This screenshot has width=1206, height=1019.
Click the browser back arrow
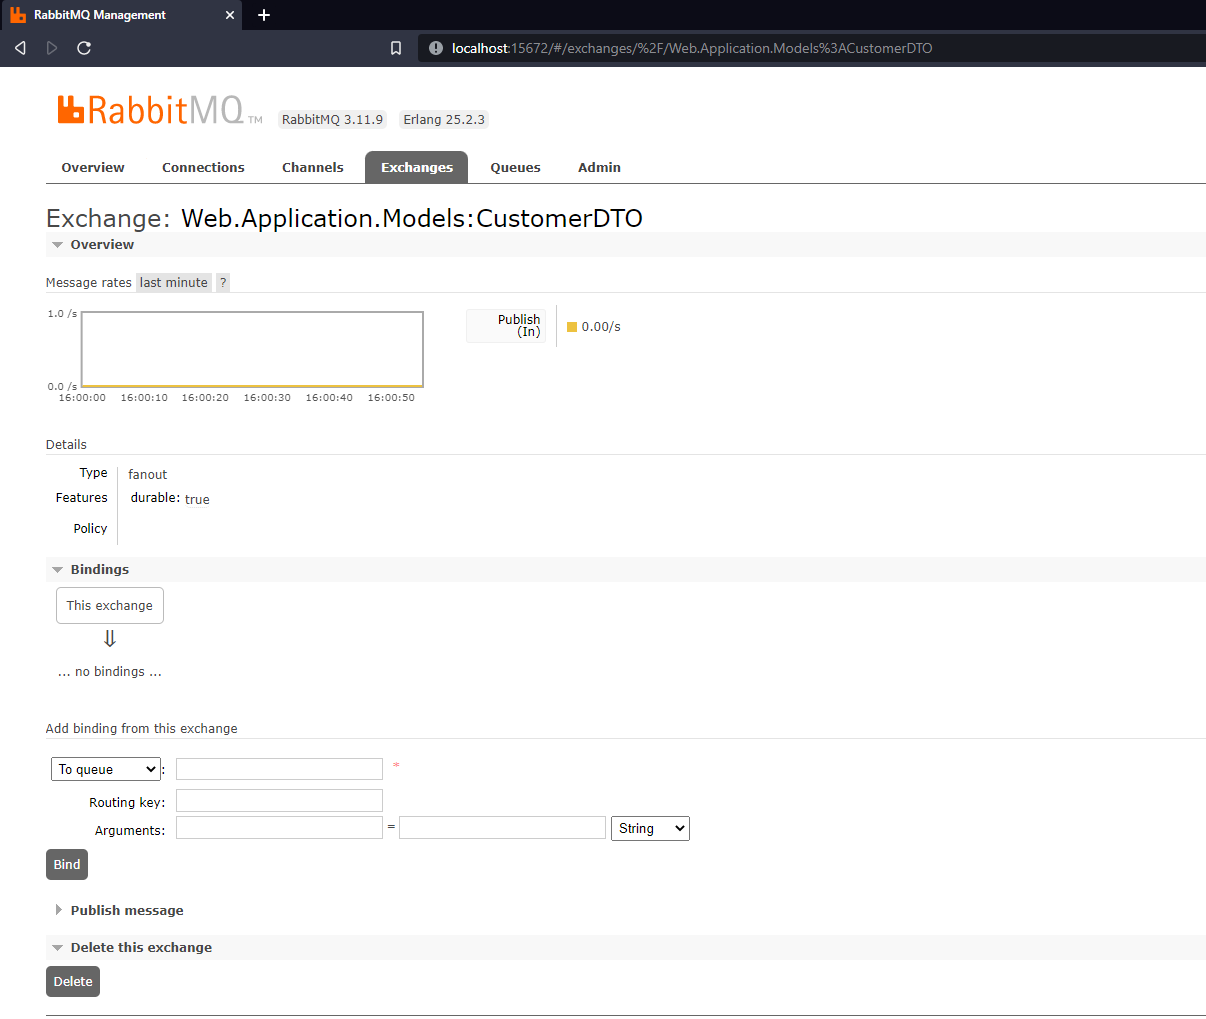point(20,48)
